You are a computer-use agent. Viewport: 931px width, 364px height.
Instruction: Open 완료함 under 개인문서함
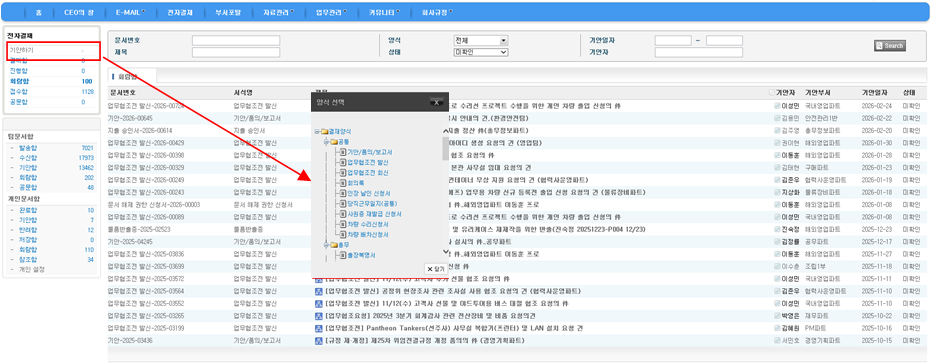tap(28, 210)
